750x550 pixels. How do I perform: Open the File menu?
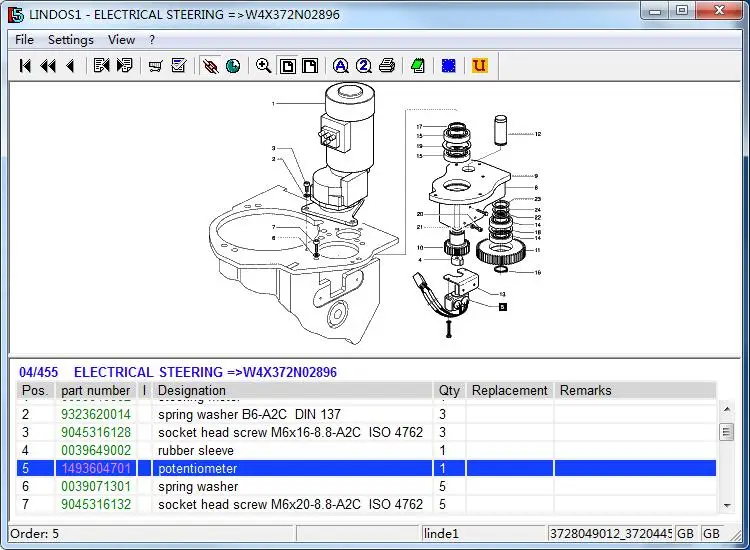click(x=24, y=40)
